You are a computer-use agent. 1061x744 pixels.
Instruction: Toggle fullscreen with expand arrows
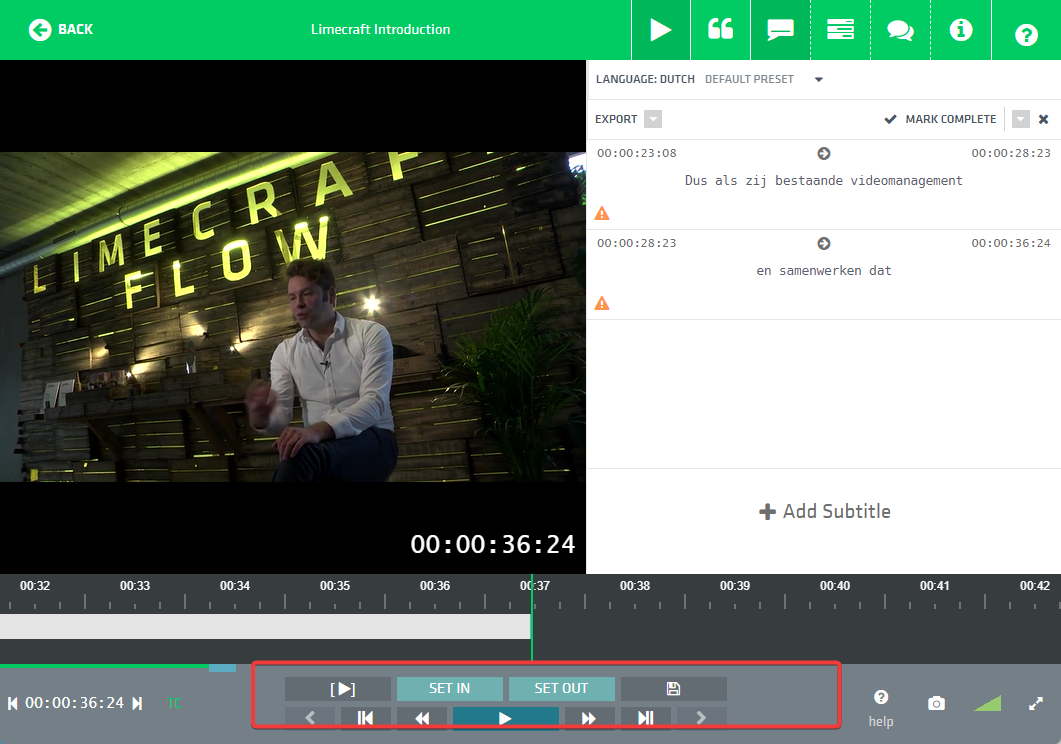[1035, 703]
